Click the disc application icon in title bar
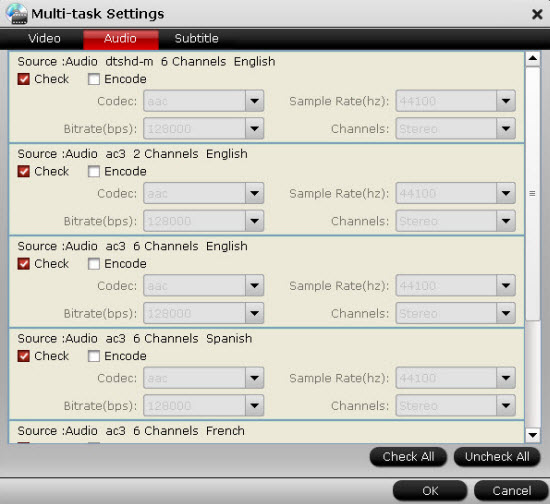 pyautogui.click(x=16, y=13)
